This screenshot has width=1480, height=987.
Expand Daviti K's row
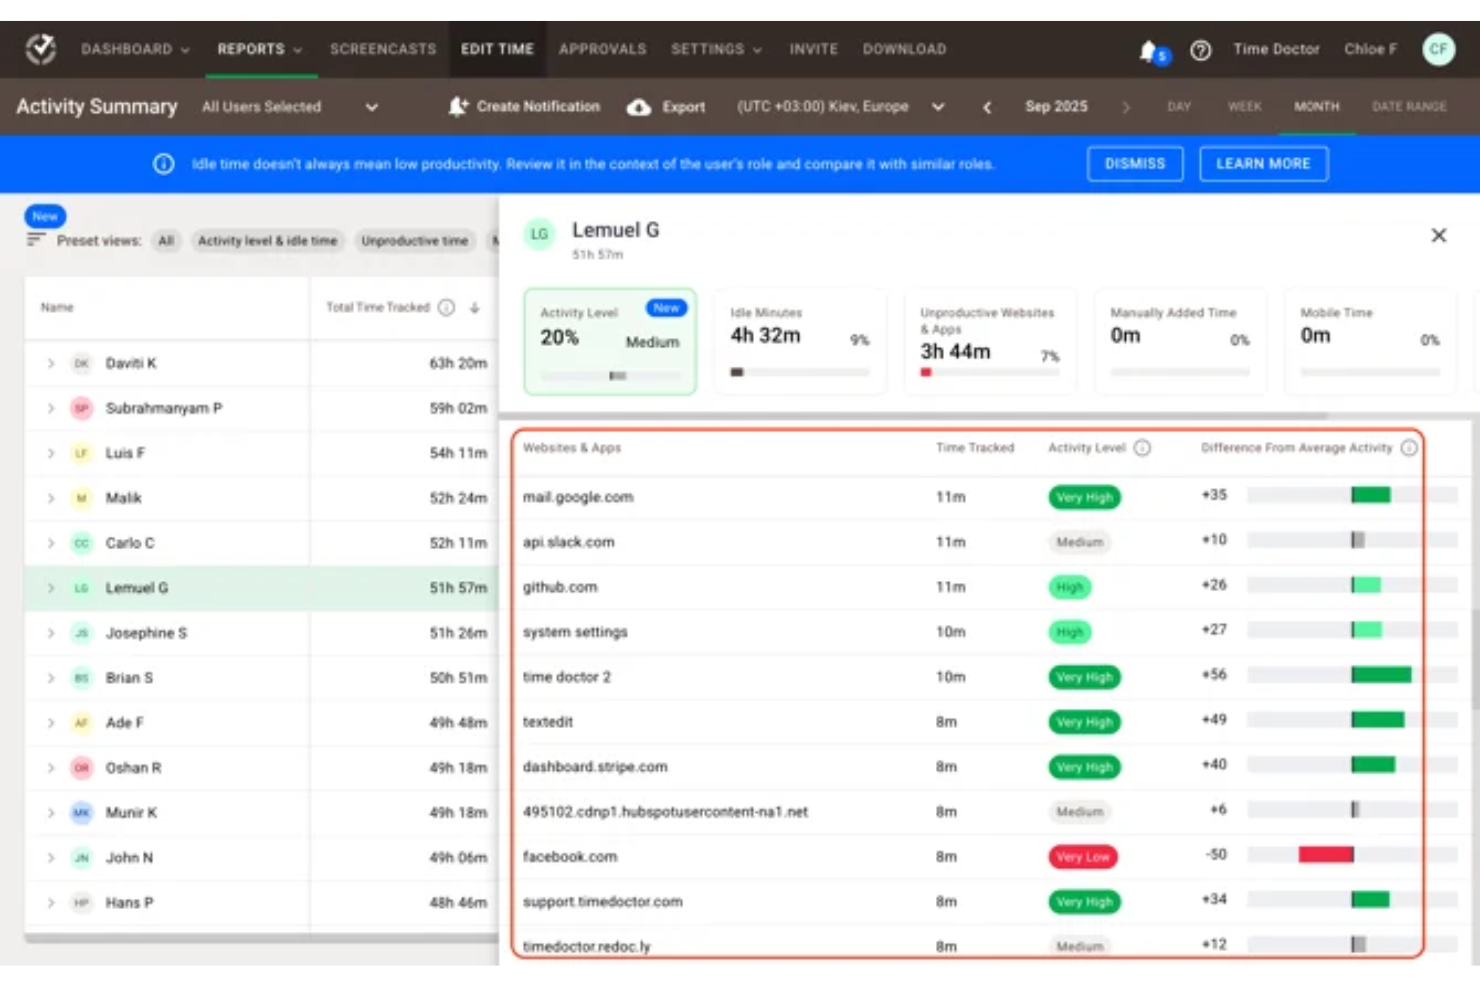click(x=51, y=363)
